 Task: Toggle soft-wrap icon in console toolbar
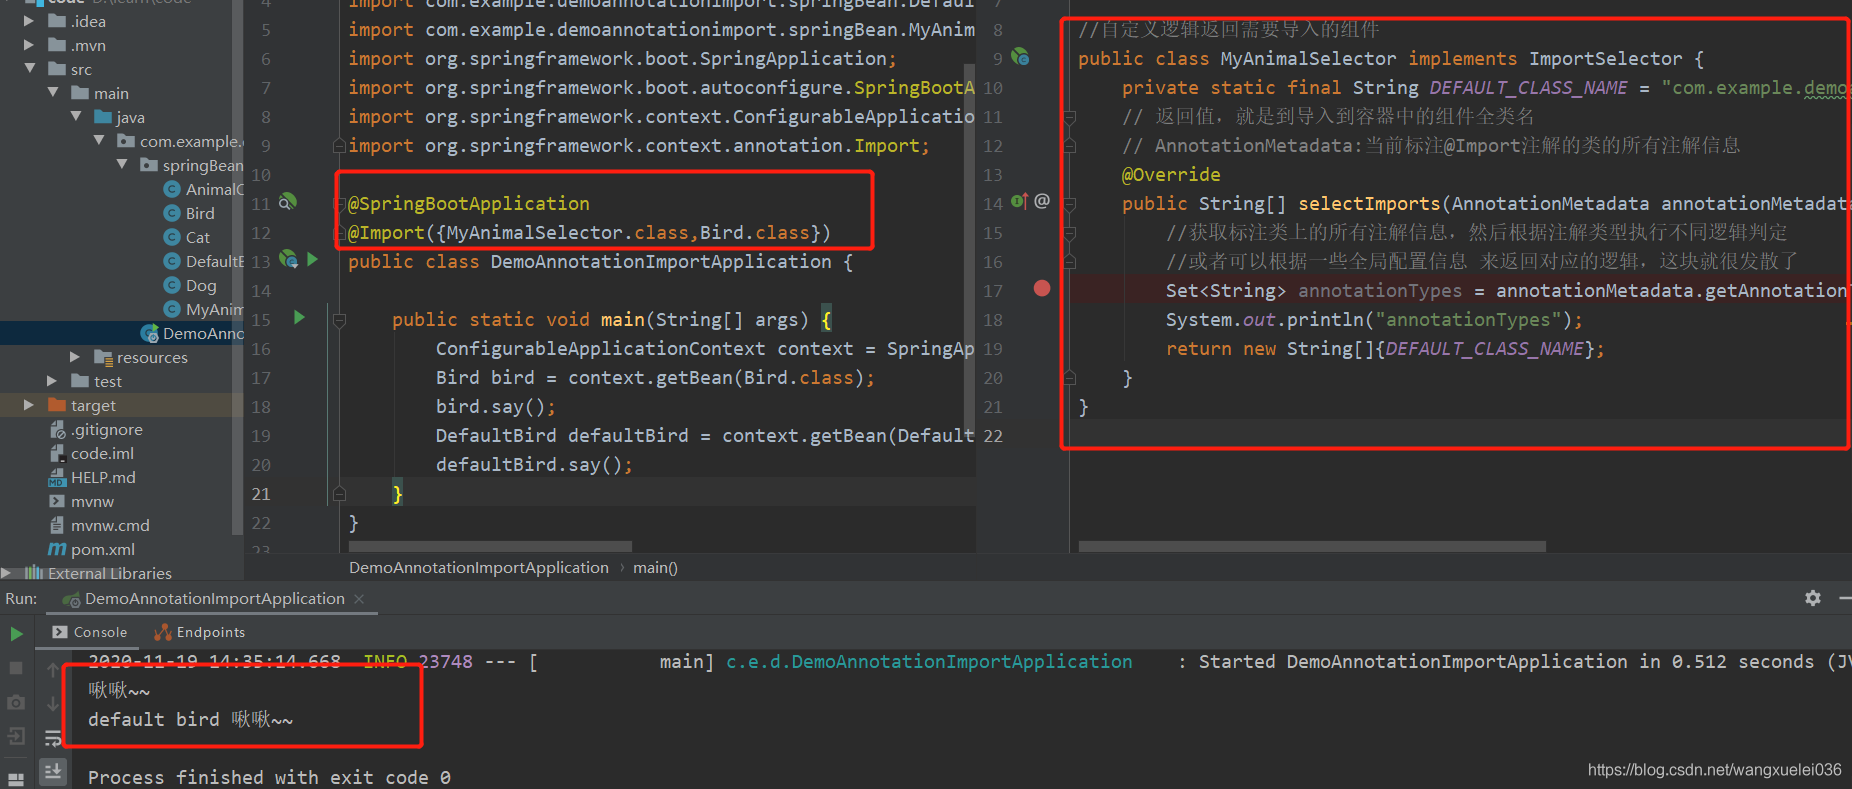pyautogui.click(x=53, y=738)
